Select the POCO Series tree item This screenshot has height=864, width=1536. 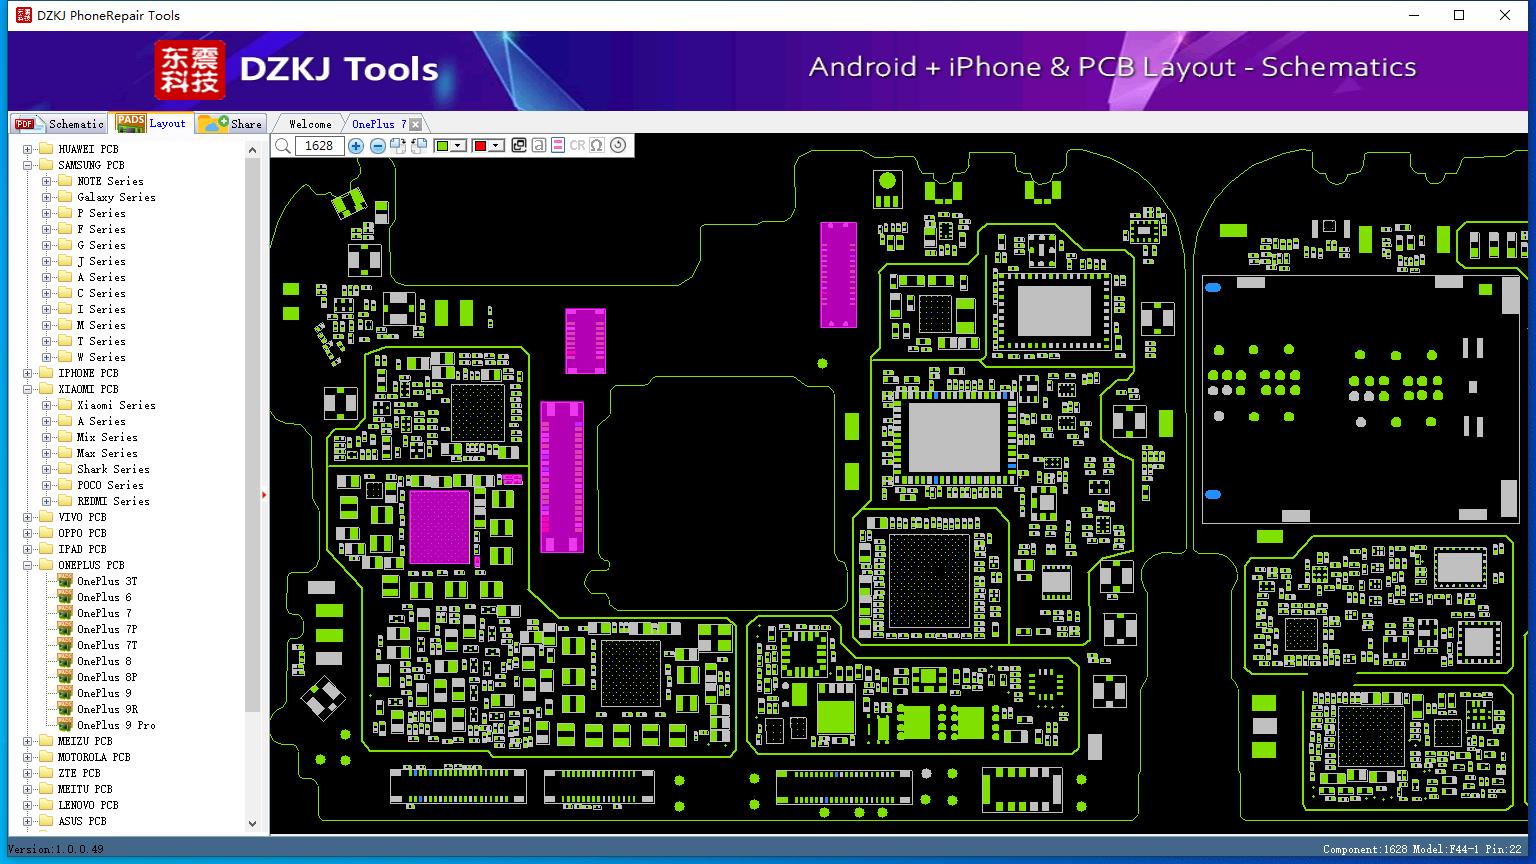(x=110, y=486)
